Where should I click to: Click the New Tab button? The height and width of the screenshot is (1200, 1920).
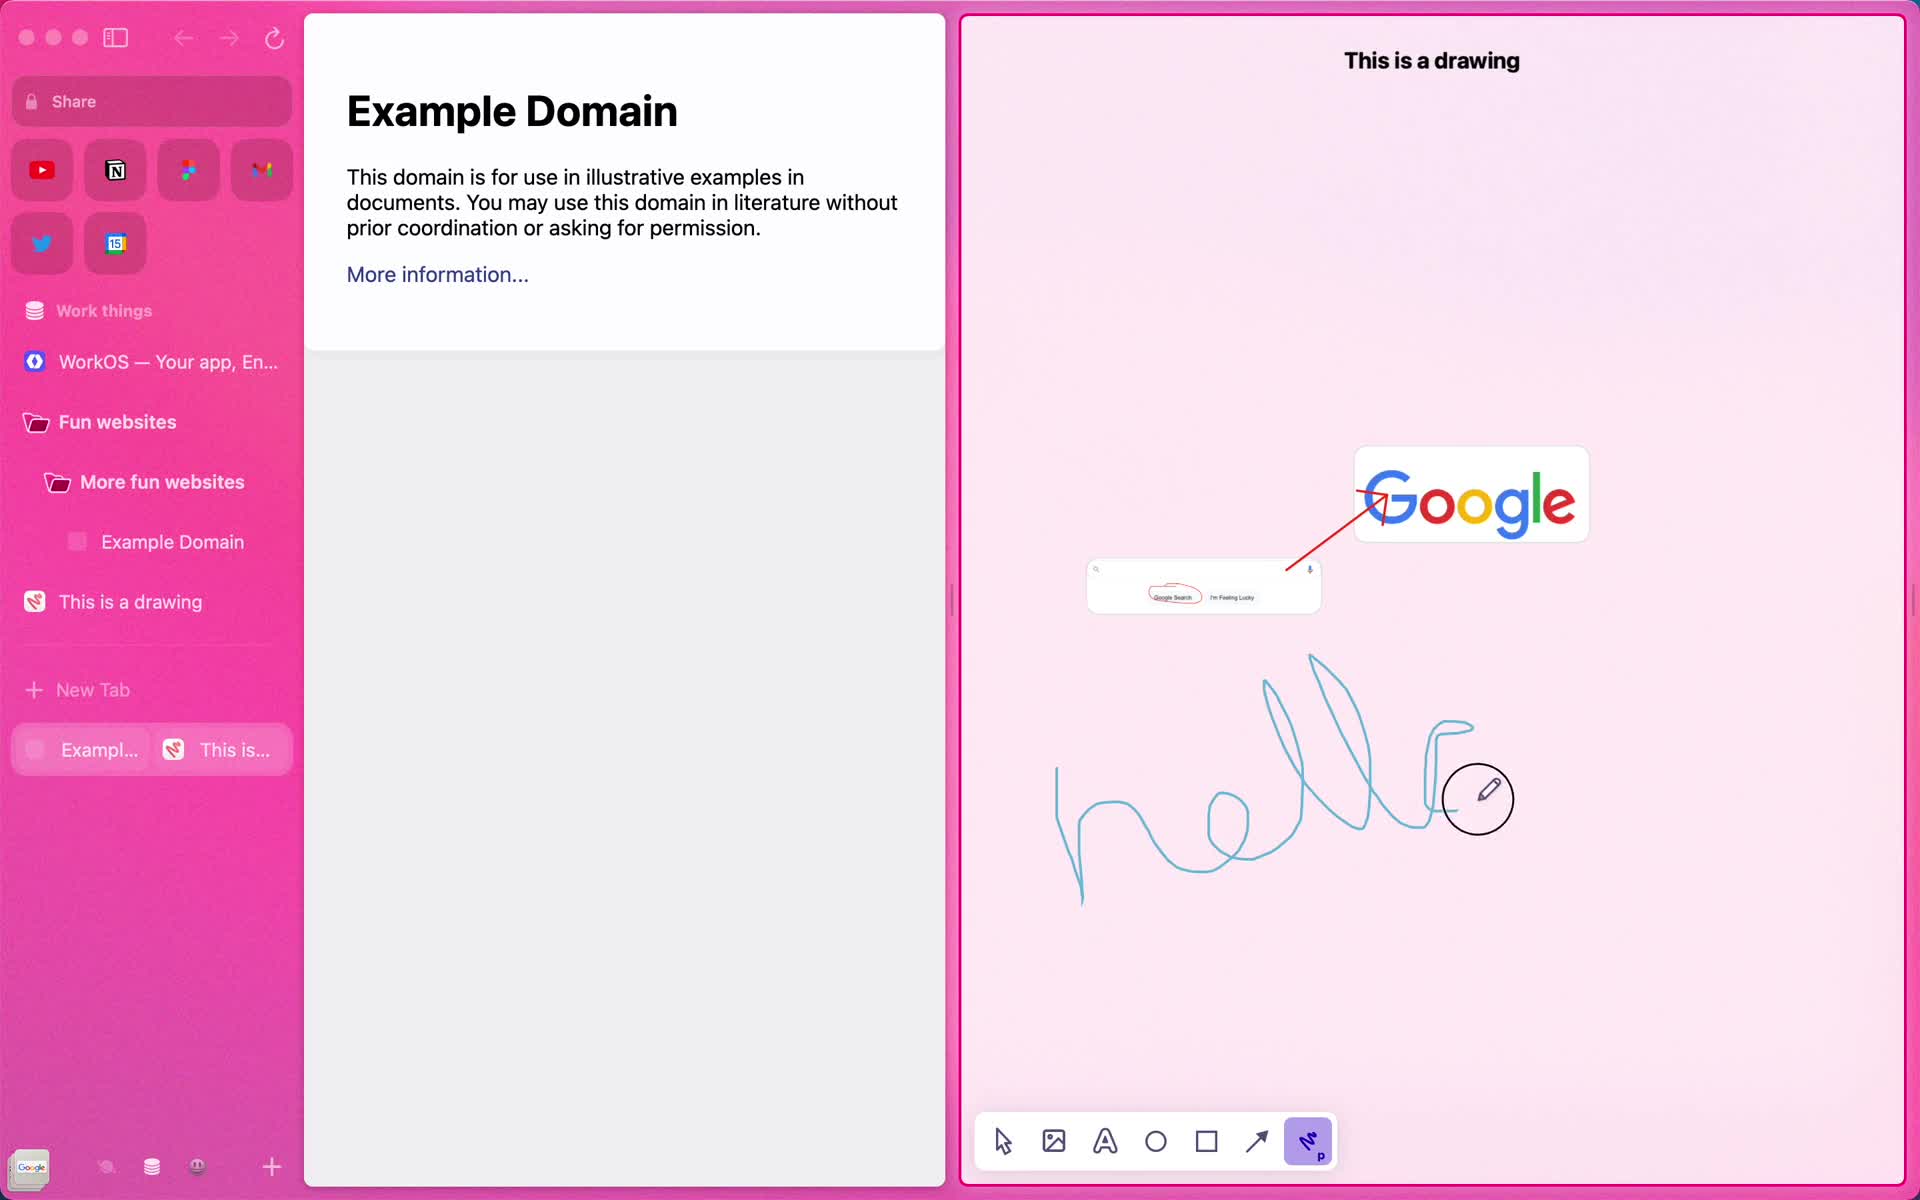click(93, 688)
